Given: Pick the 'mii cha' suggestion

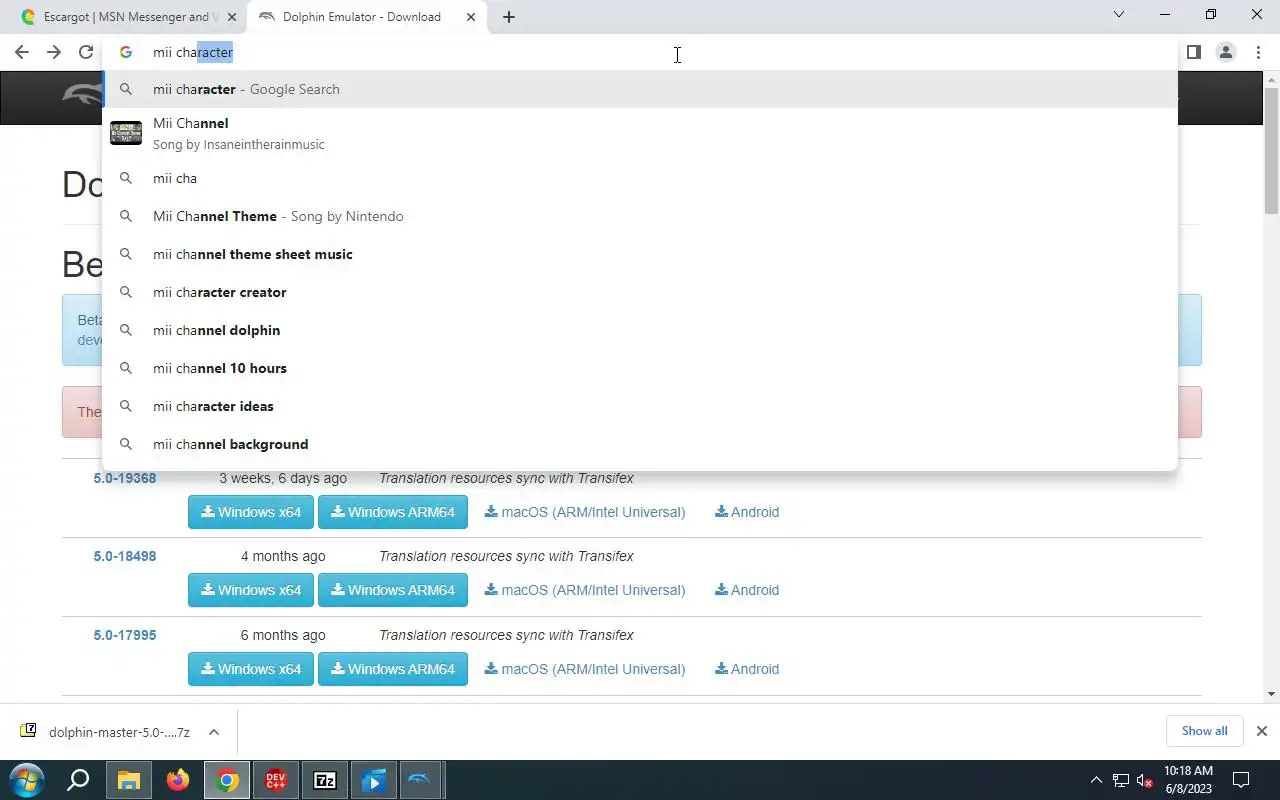Looking at the screenshot, I should pyautogui.click(x=640, y=178).
